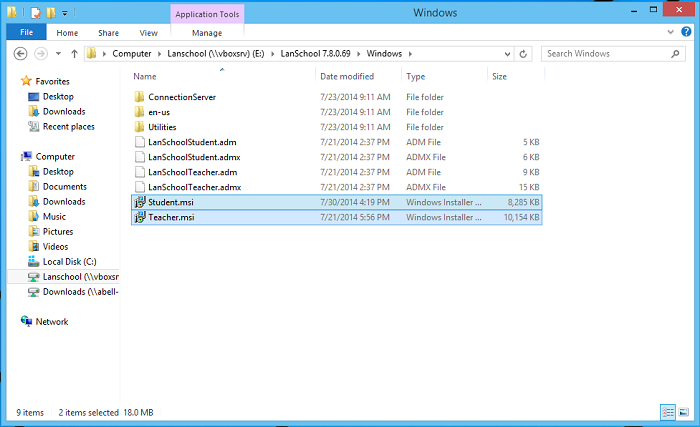The height and width of the screenshot is (427, 700).
Task: Click the 7/30/2014 4:19 PM date cell
Action: pyautogui.click(x=354, y=202)
